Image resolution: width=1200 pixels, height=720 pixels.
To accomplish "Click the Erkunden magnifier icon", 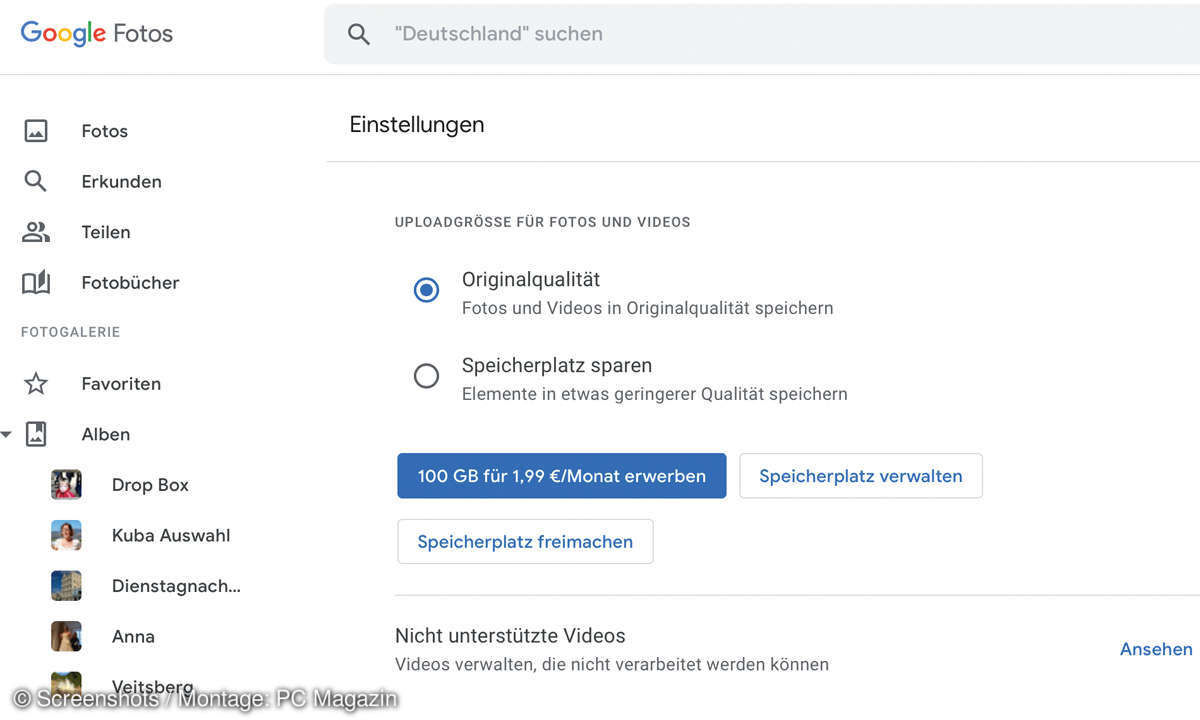I will [36, 181].
